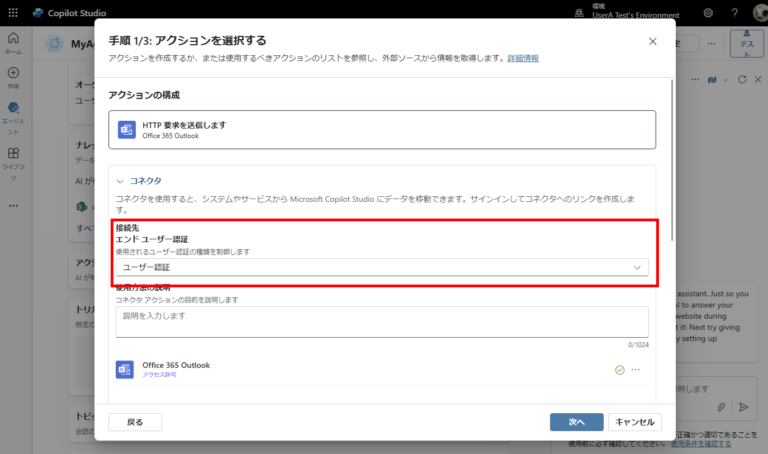Click the Create plus icon in sidebar
The width and height of the screenshot is (768, 454).
coord(13,73)
